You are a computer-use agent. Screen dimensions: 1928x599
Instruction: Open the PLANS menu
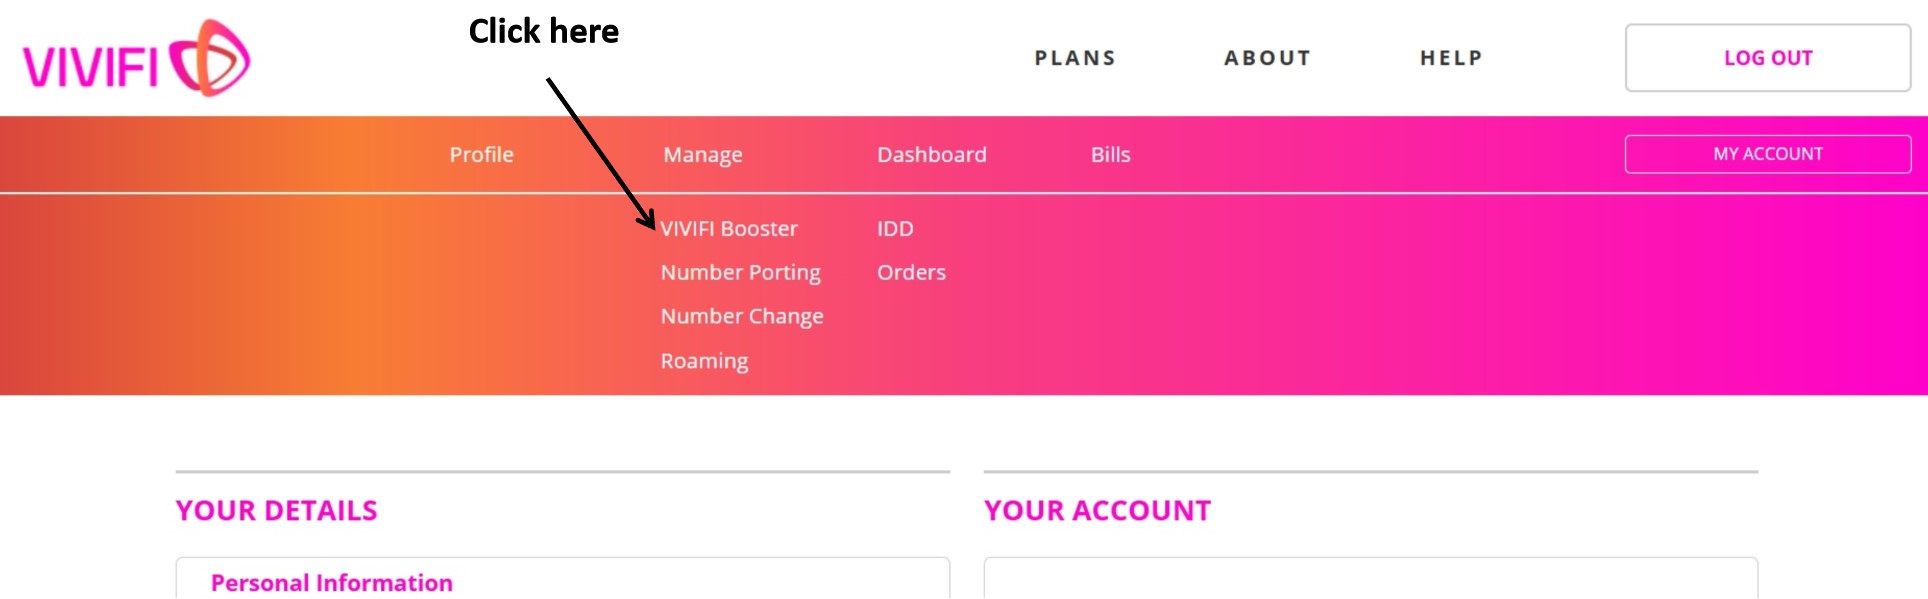[x=1075, y=58]
